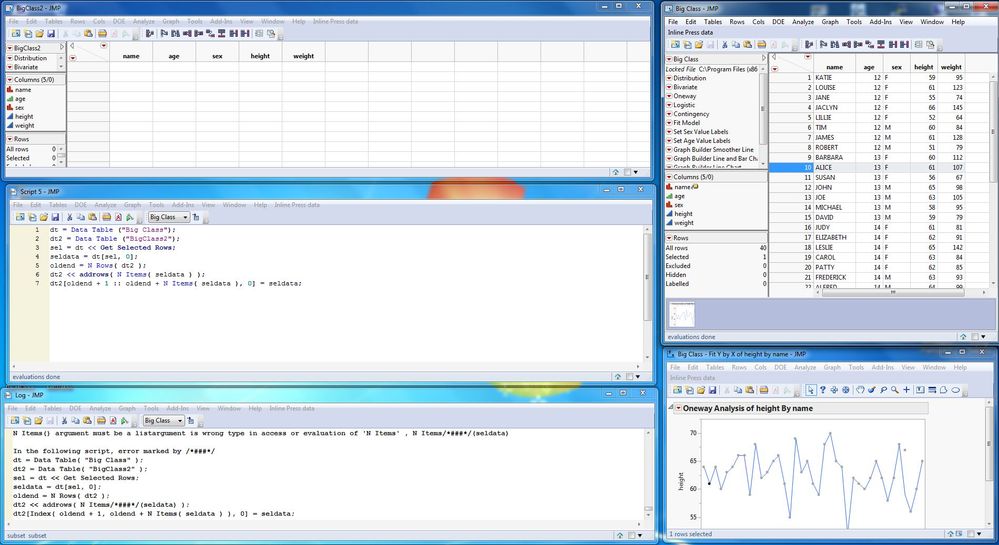Pick the grabber hand tool

pyautogui.click(x=860, y=390)
